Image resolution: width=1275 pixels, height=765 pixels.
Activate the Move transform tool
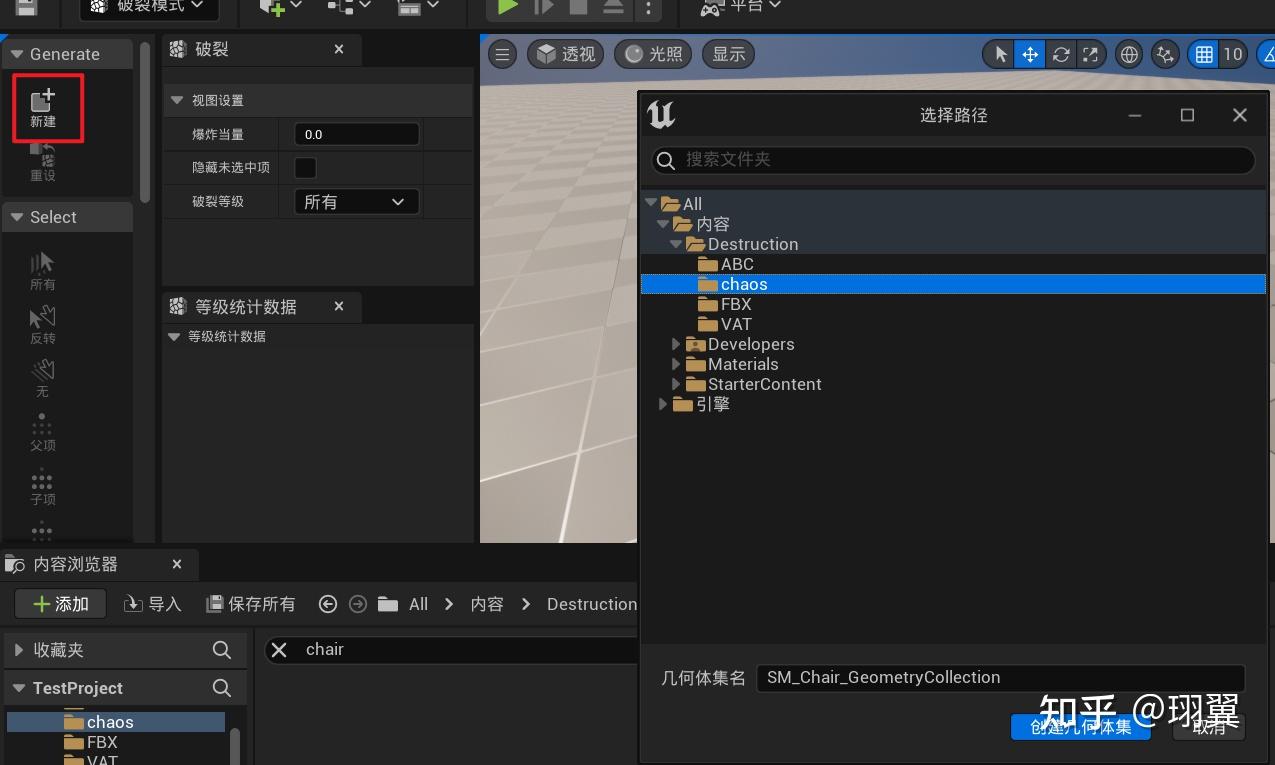tap(1029, 54)
